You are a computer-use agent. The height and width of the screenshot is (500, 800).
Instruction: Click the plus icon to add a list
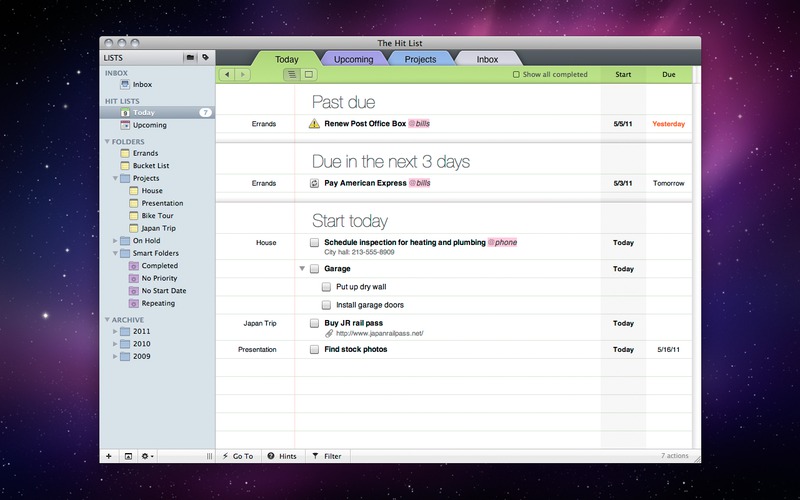coord(109,456)
